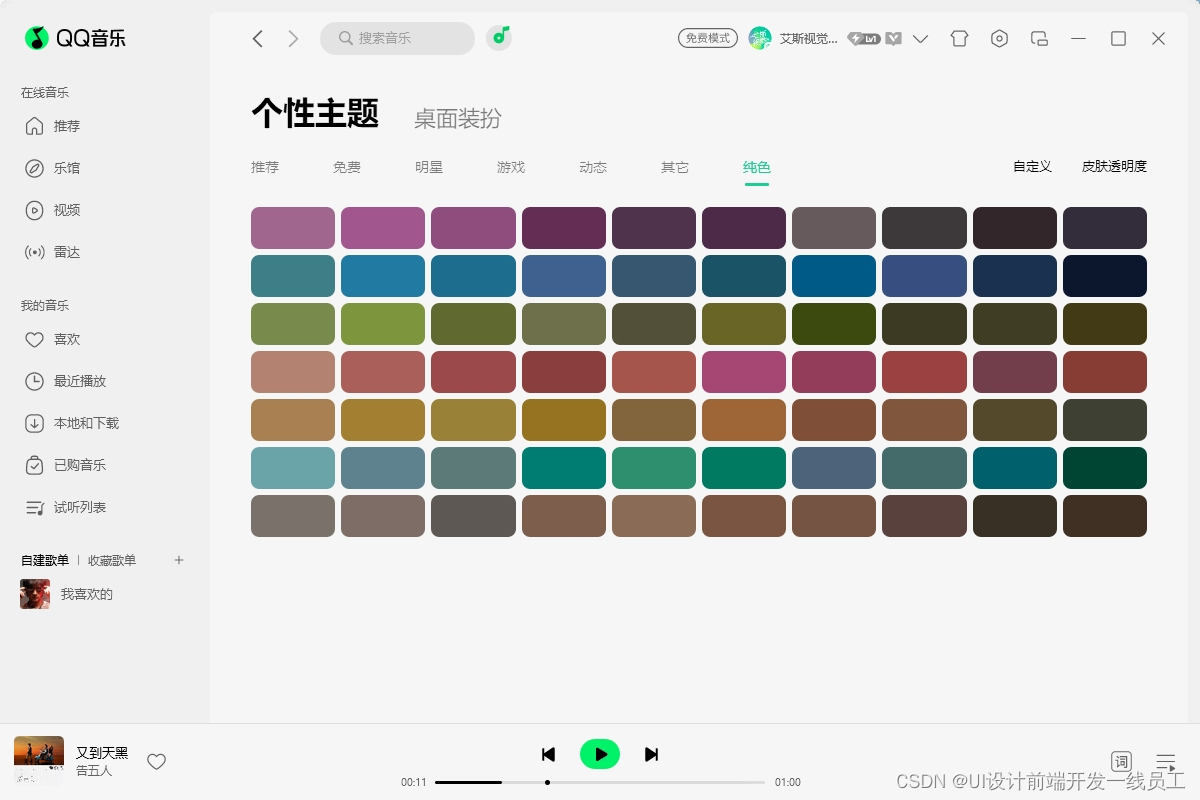Screen dimensions: 1200x800
Task: Click the green play button
Action: [x=600, y=754]
